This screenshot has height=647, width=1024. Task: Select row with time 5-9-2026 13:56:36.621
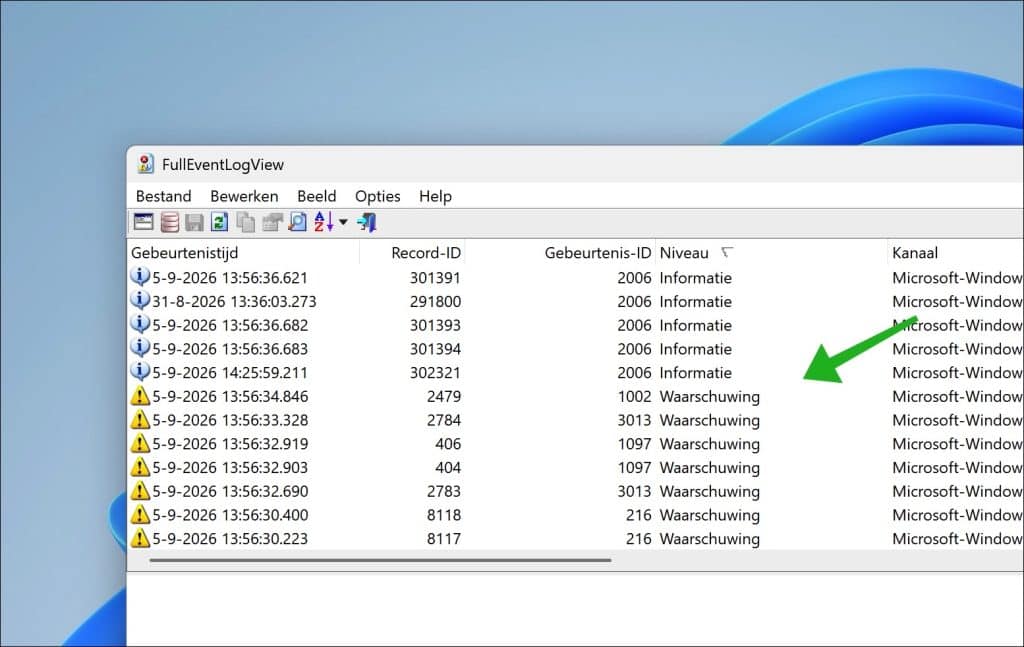coord(575,277)
